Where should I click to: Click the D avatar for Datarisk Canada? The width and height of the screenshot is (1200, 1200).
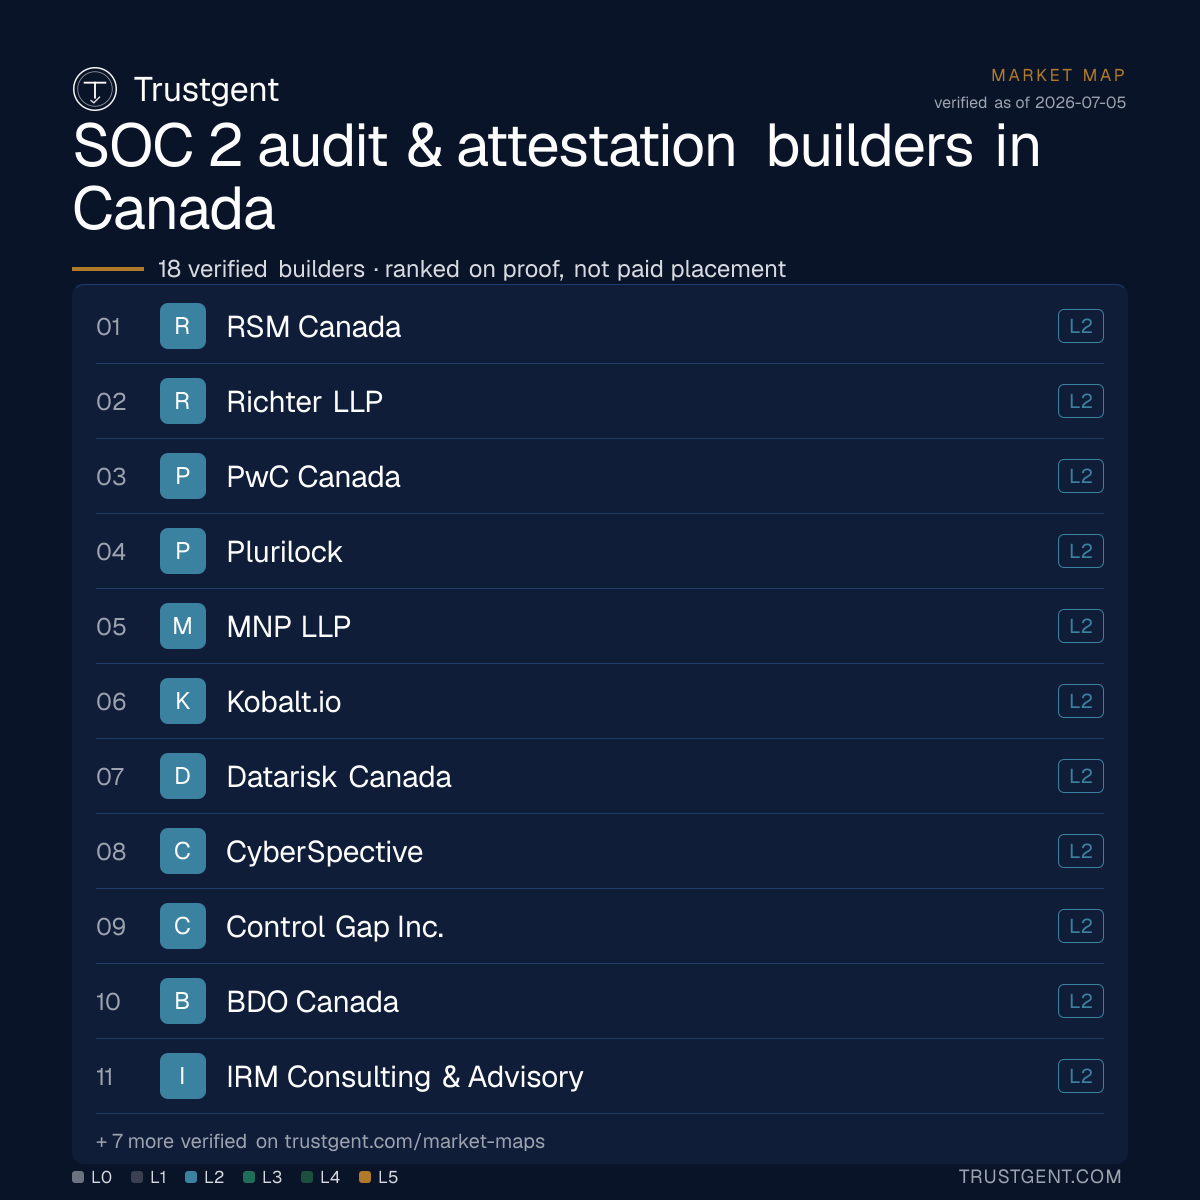click(183, 776)
